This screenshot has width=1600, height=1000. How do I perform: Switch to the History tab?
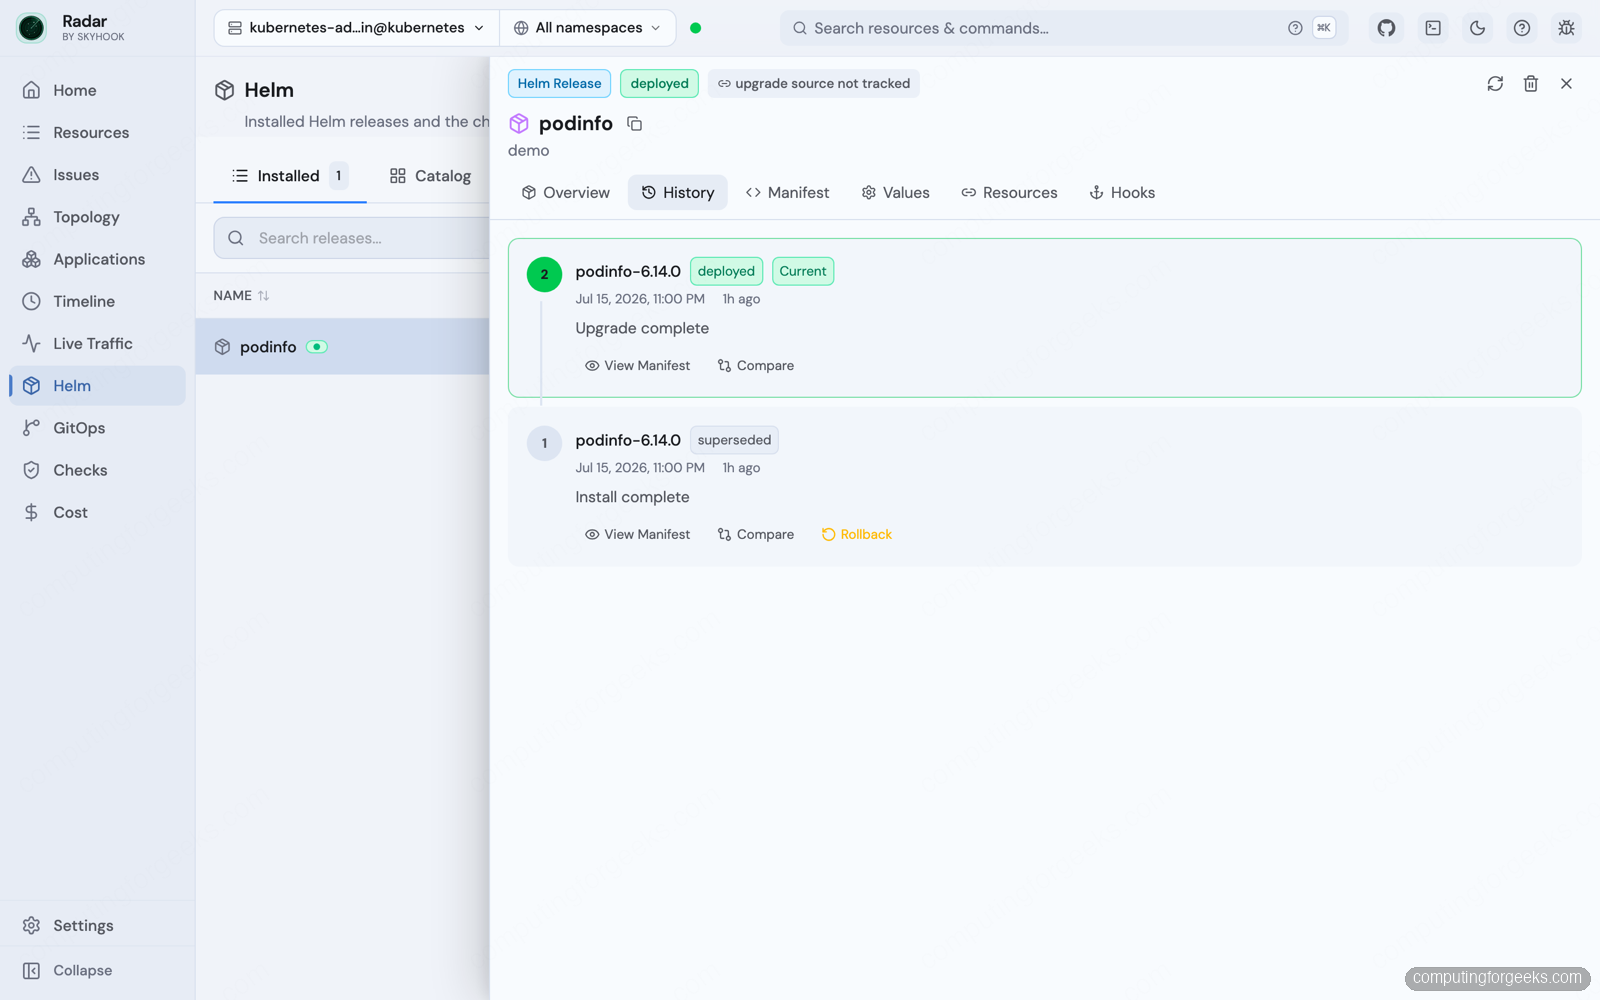click(678, 193)
